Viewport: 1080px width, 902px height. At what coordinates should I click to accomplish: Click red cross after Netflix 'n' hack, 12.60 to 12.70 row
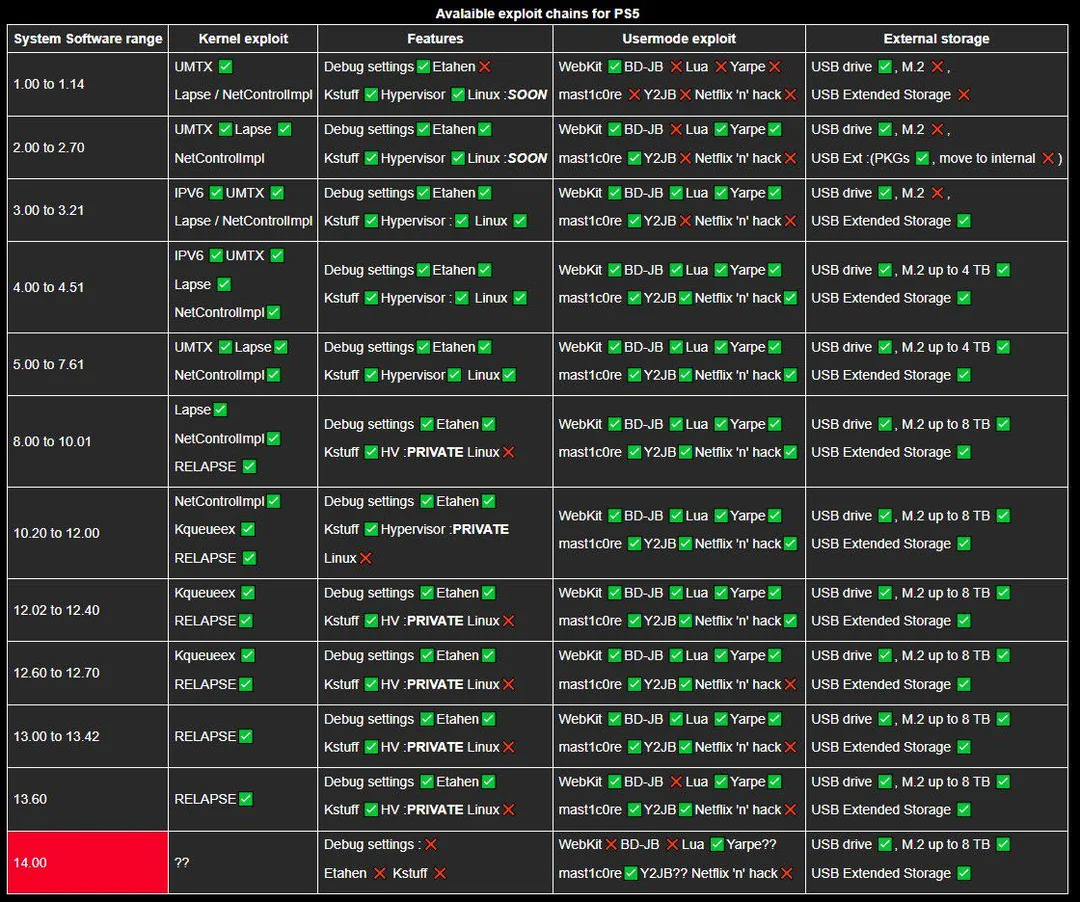point(790,684)
